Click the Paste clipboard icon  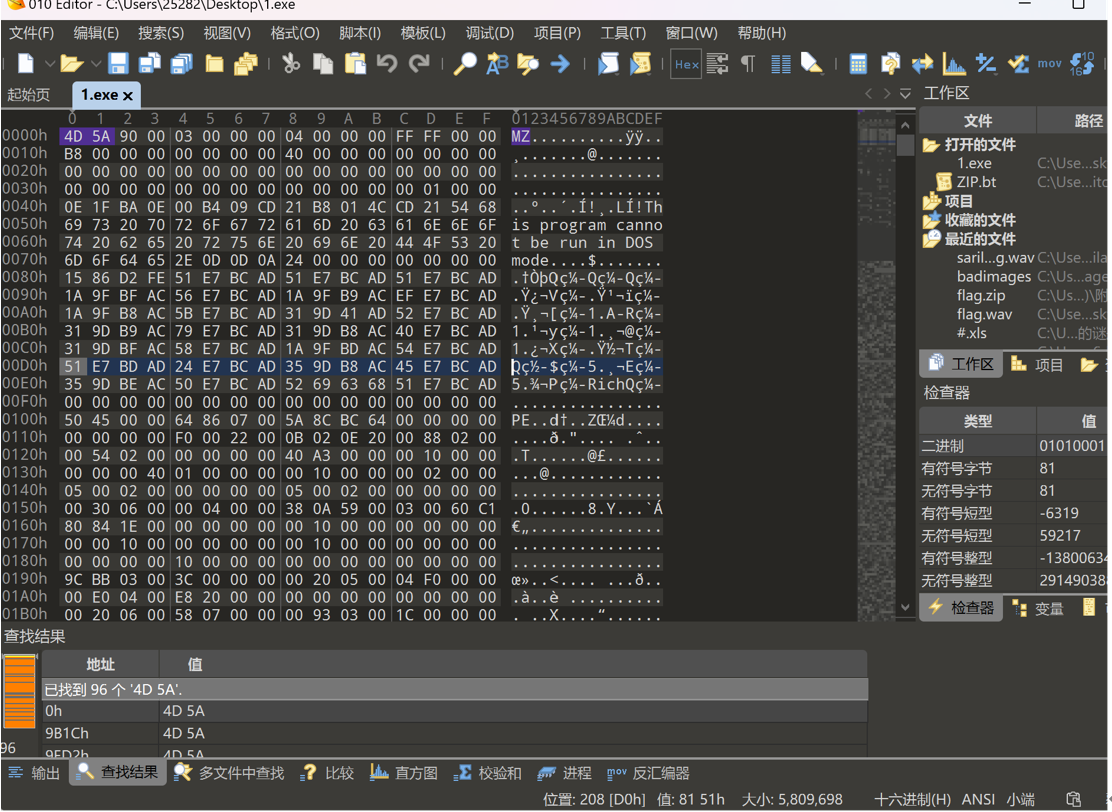click(355, 64)
